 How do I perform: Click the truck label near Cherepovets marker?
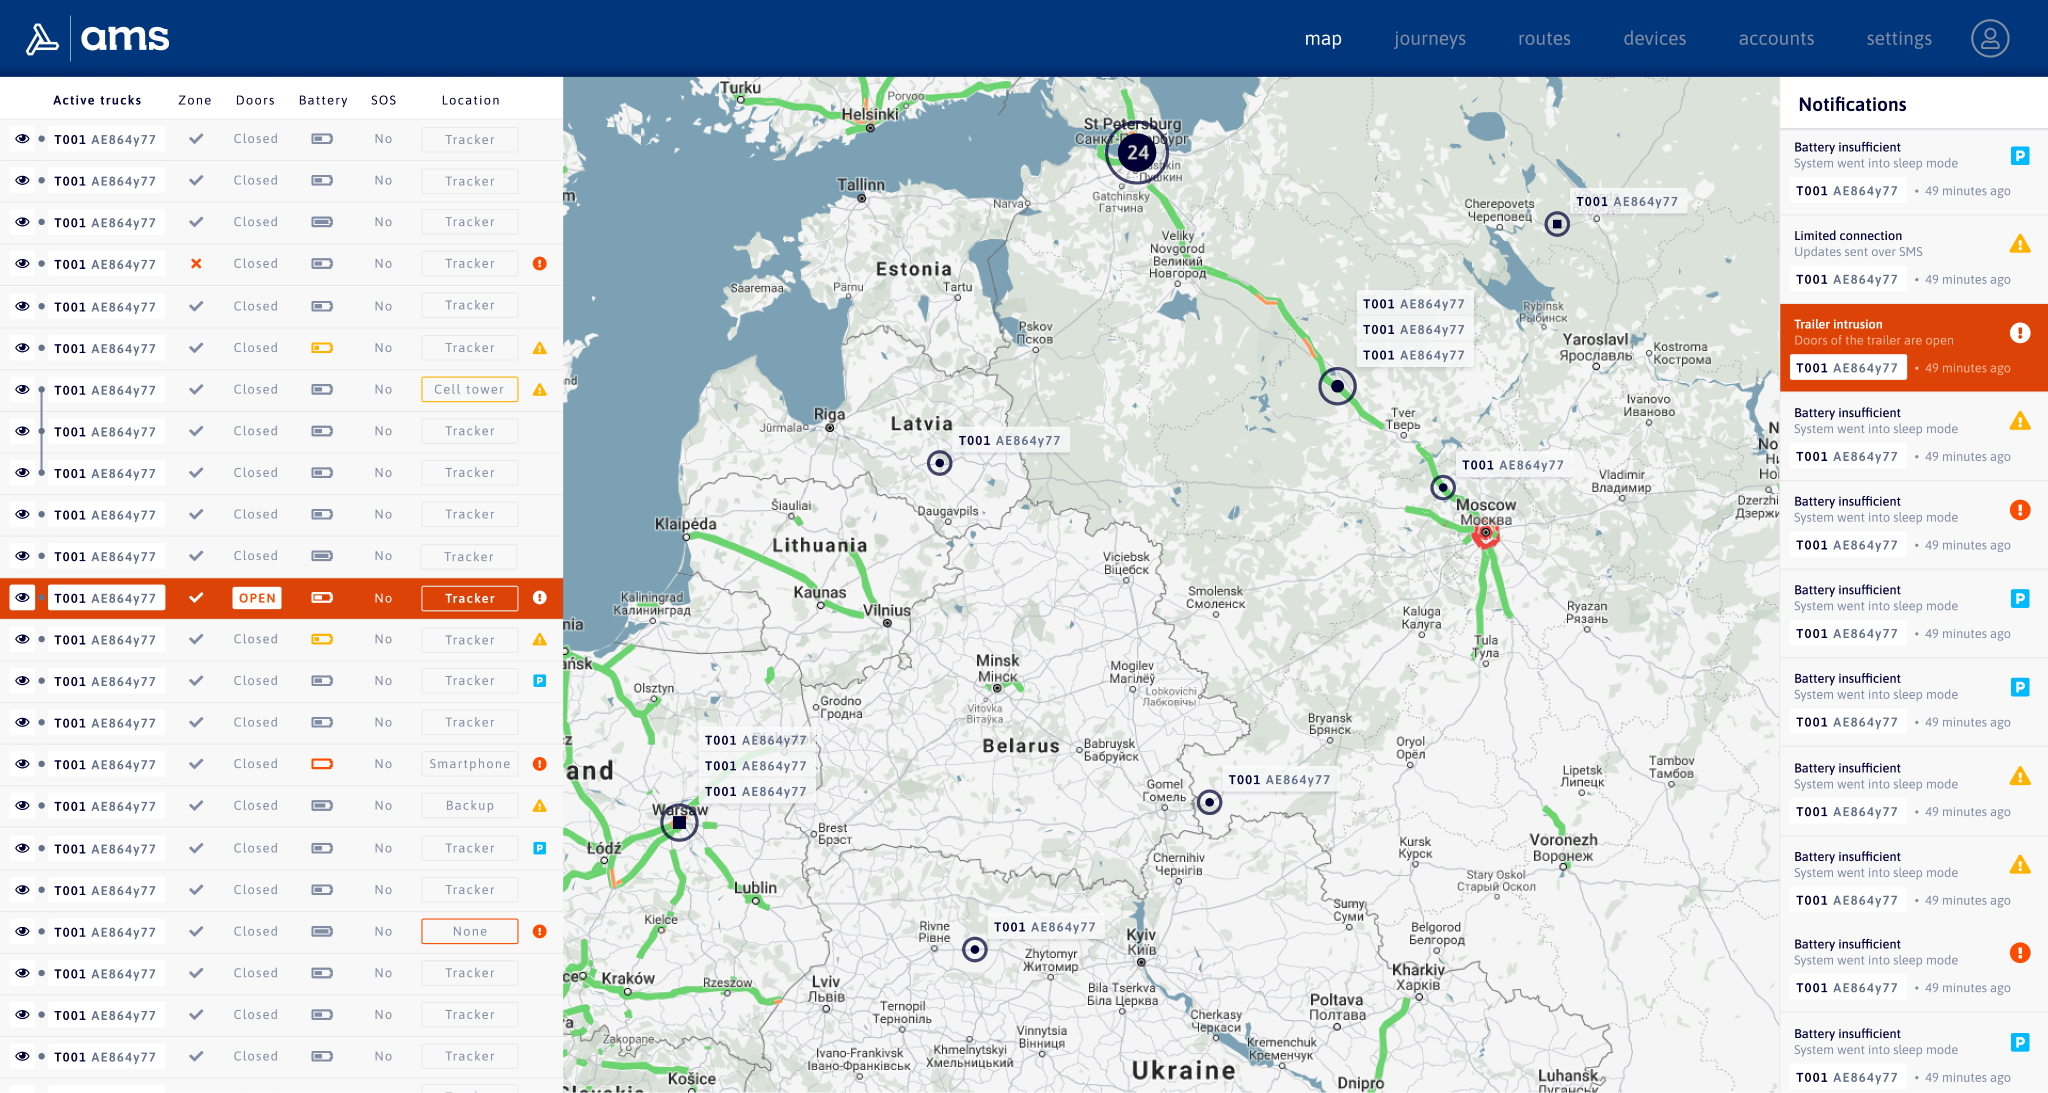point(1627,201)
